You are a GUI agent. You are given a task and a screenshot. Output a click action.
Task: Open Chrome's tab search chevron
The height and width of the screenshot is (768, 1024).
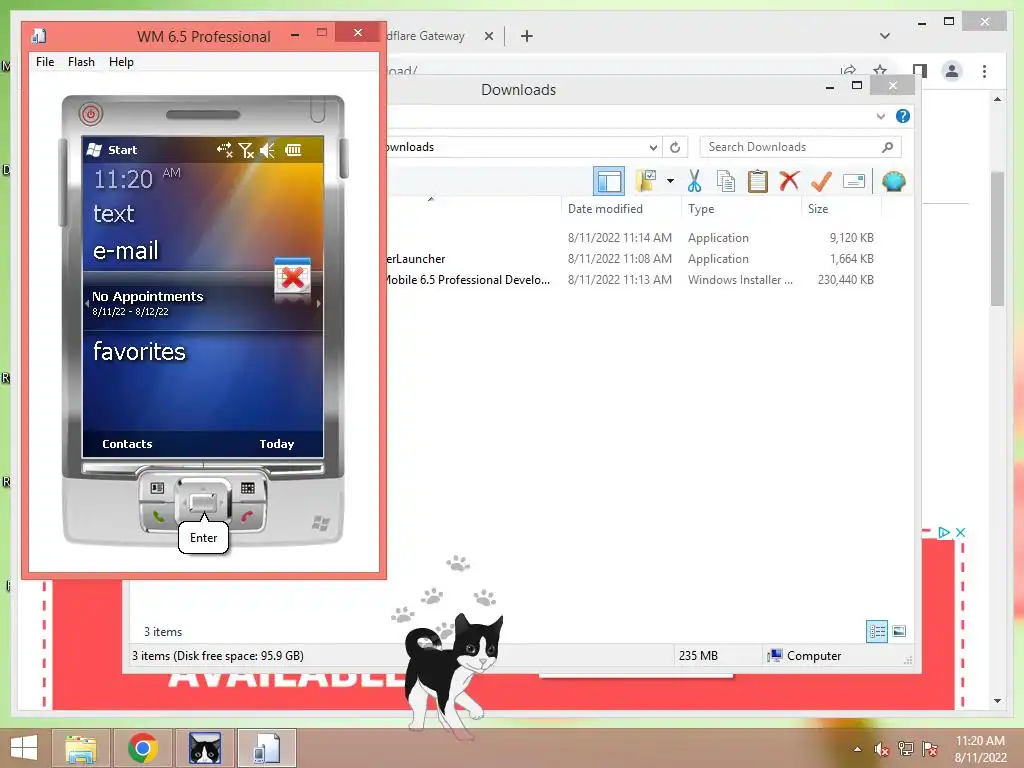click(x=885, y=36)
